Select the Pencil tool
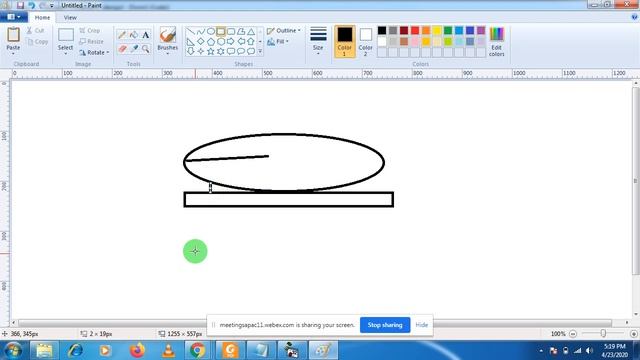640x360 pixels. 122,35
